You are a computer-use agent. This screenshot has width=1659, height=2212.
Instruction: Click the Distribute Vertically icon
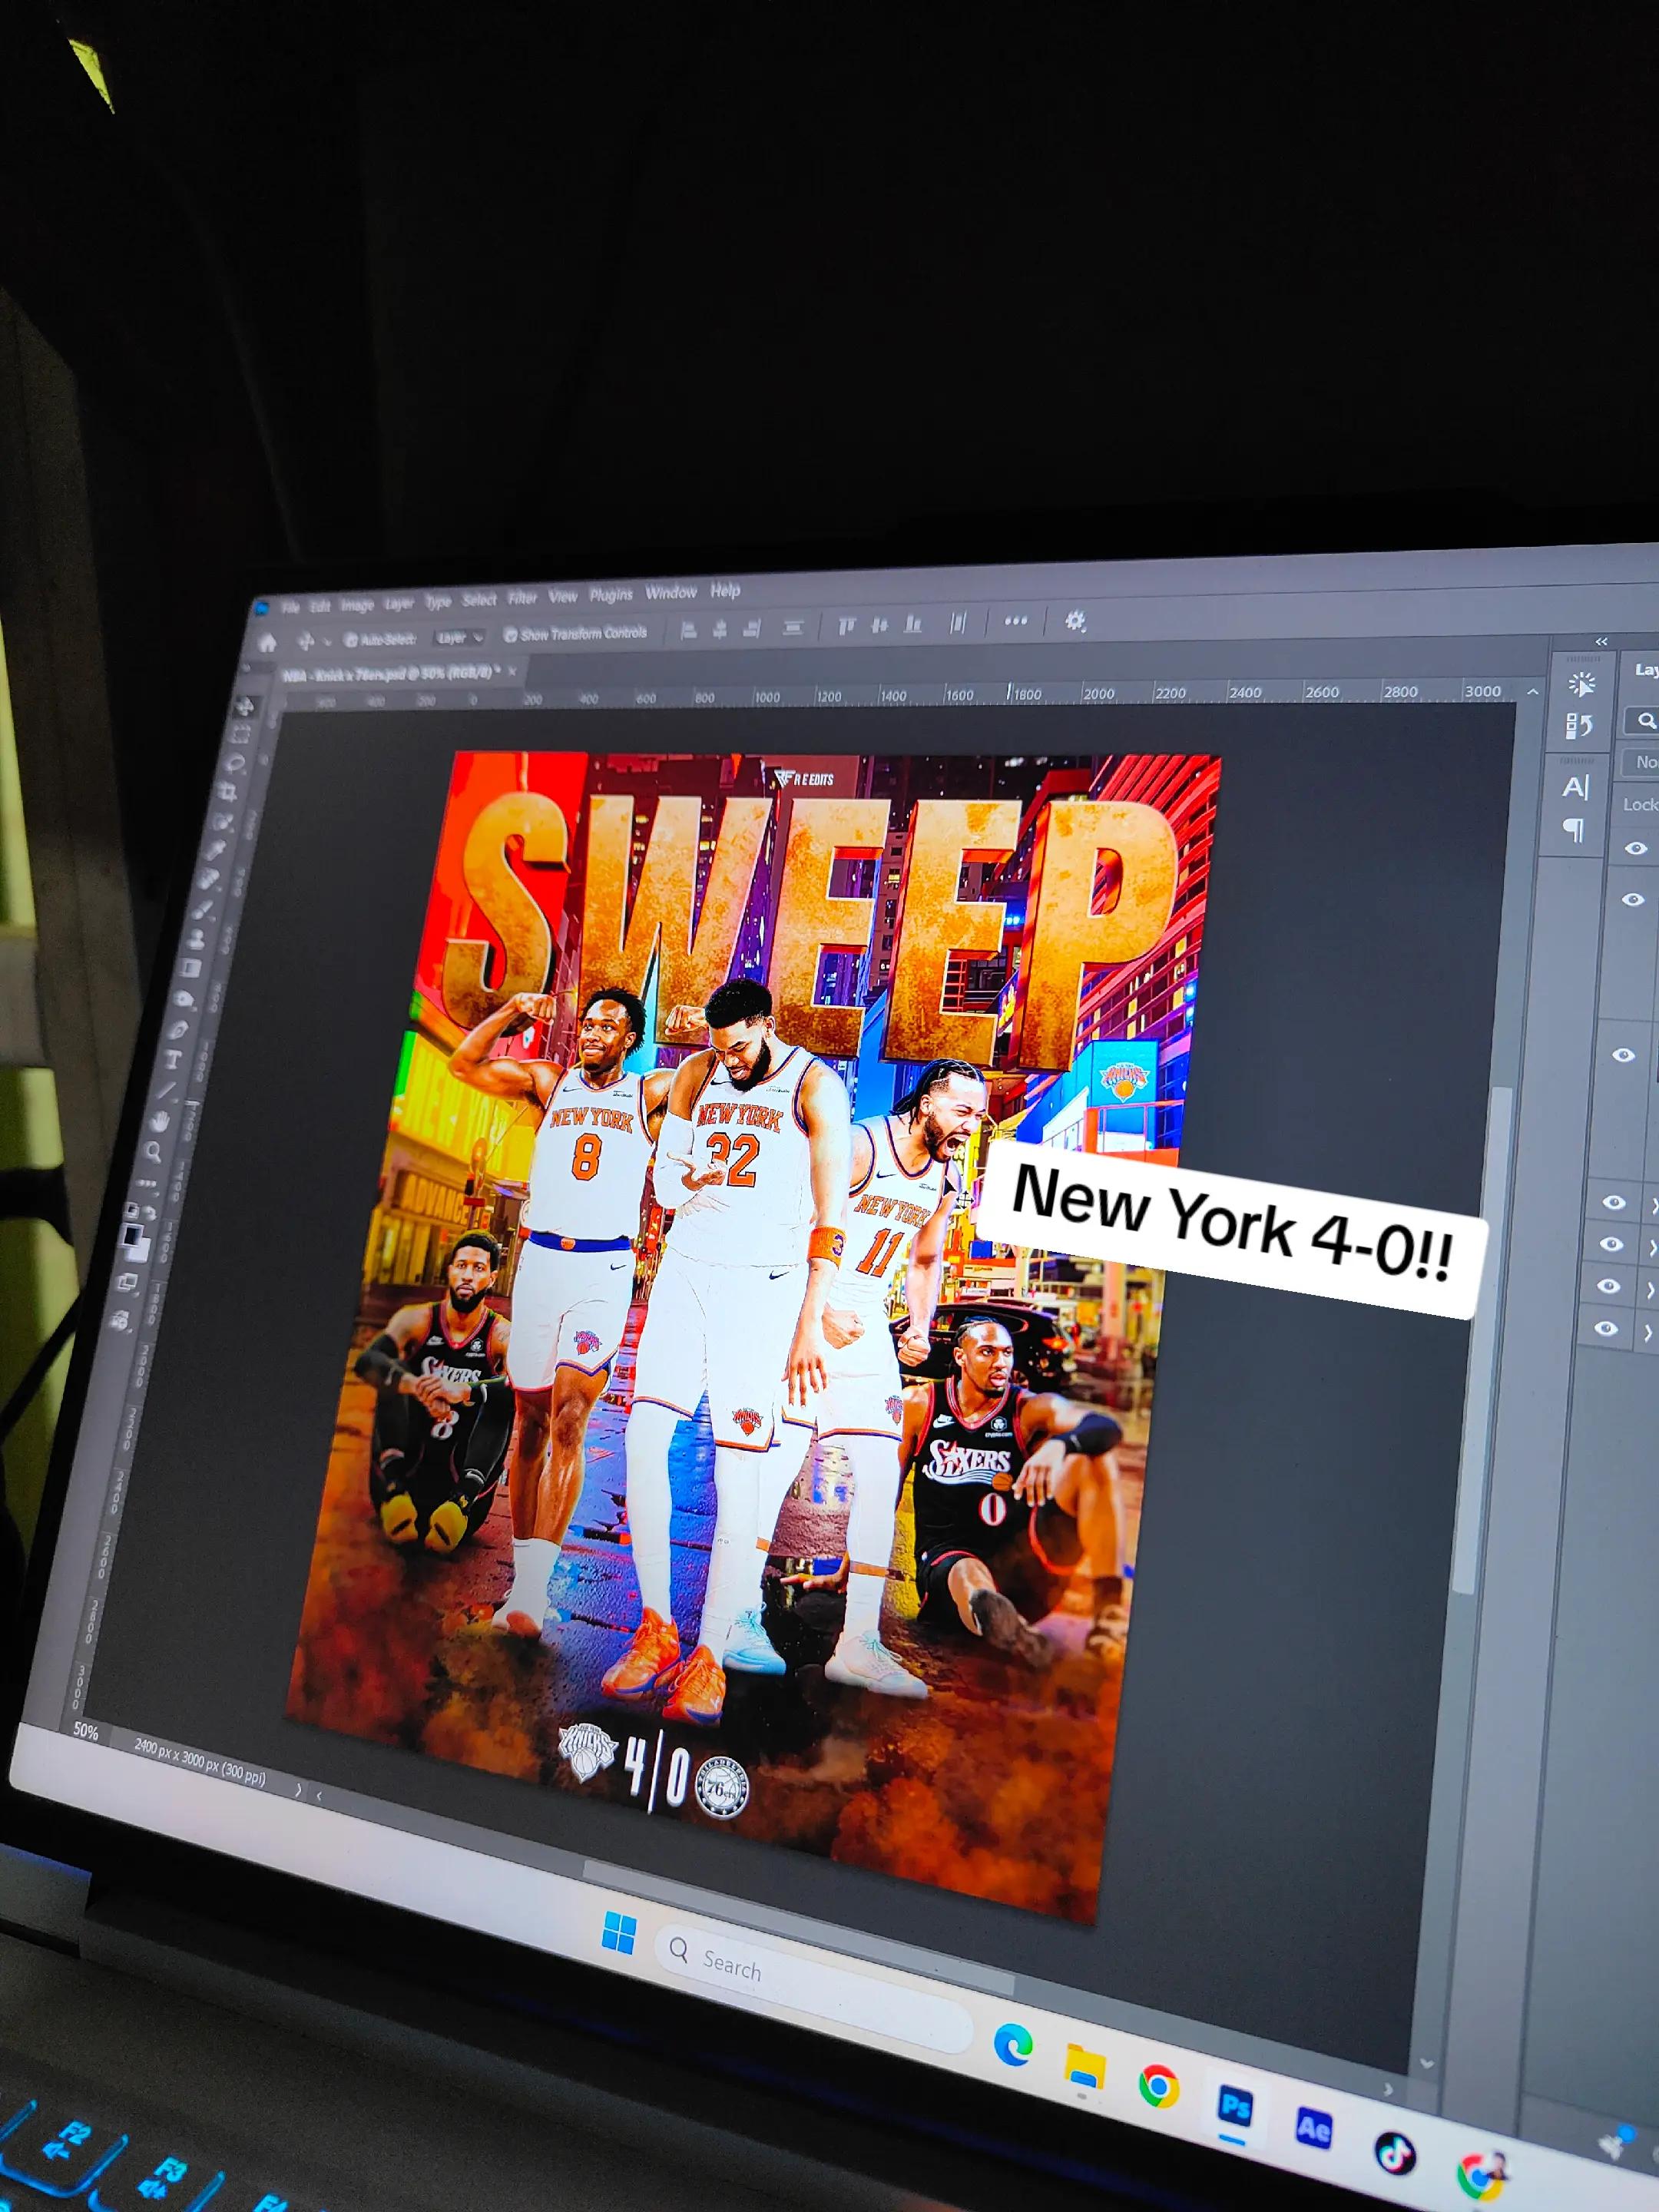(x=793, y=627)
